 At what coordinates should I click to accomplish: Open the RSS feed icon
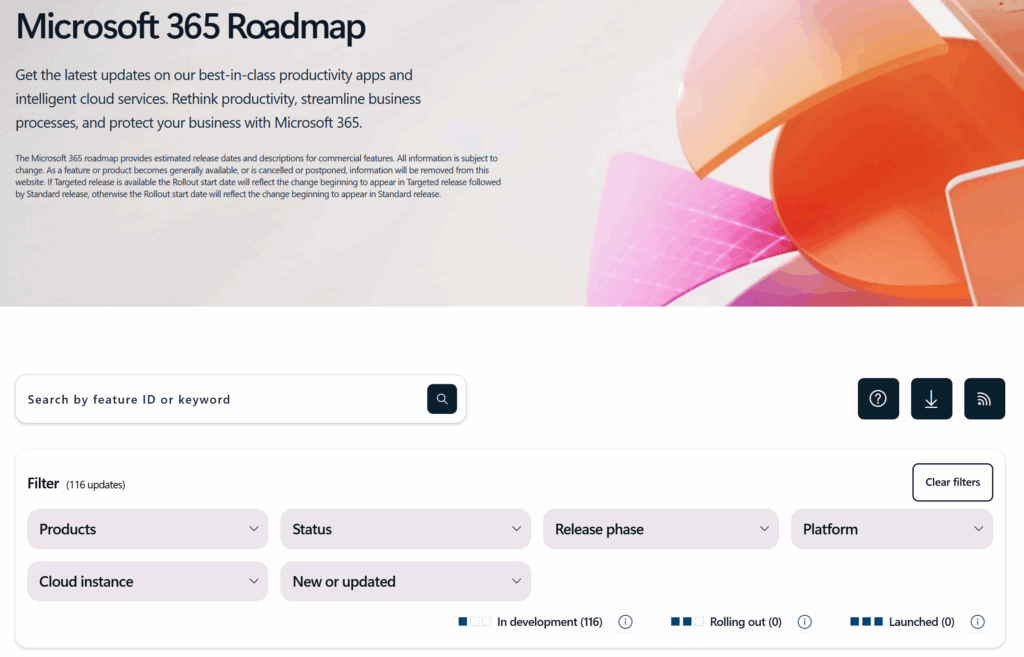(984, 398)
